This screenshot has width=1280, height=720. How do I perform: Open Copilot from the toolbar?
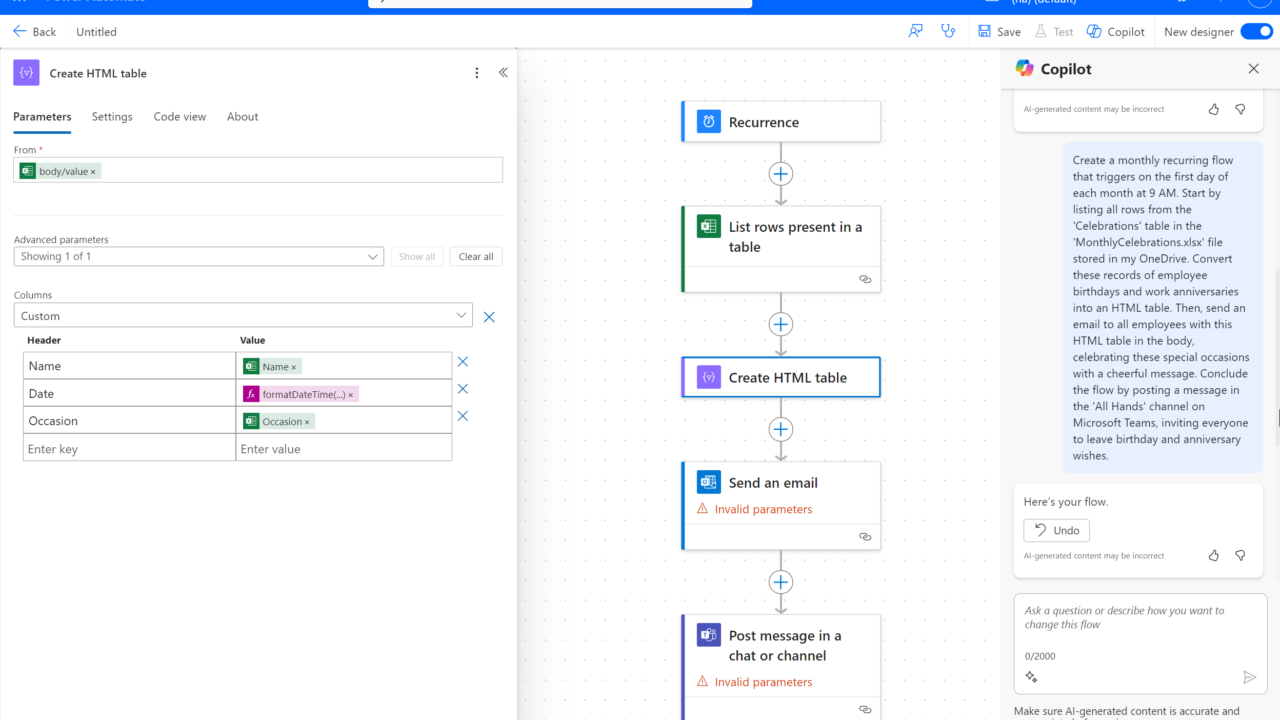1115,32
